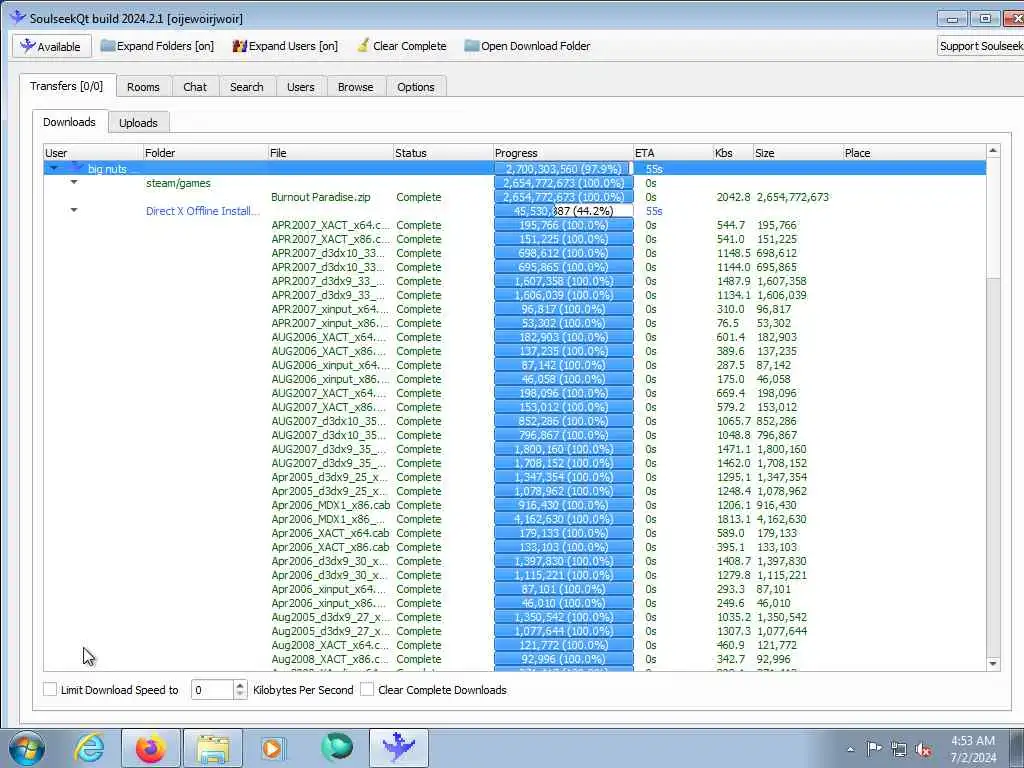The image size is (1024, 768).
Task: Click the muted volume tray icon
Action: coord(923,749)
